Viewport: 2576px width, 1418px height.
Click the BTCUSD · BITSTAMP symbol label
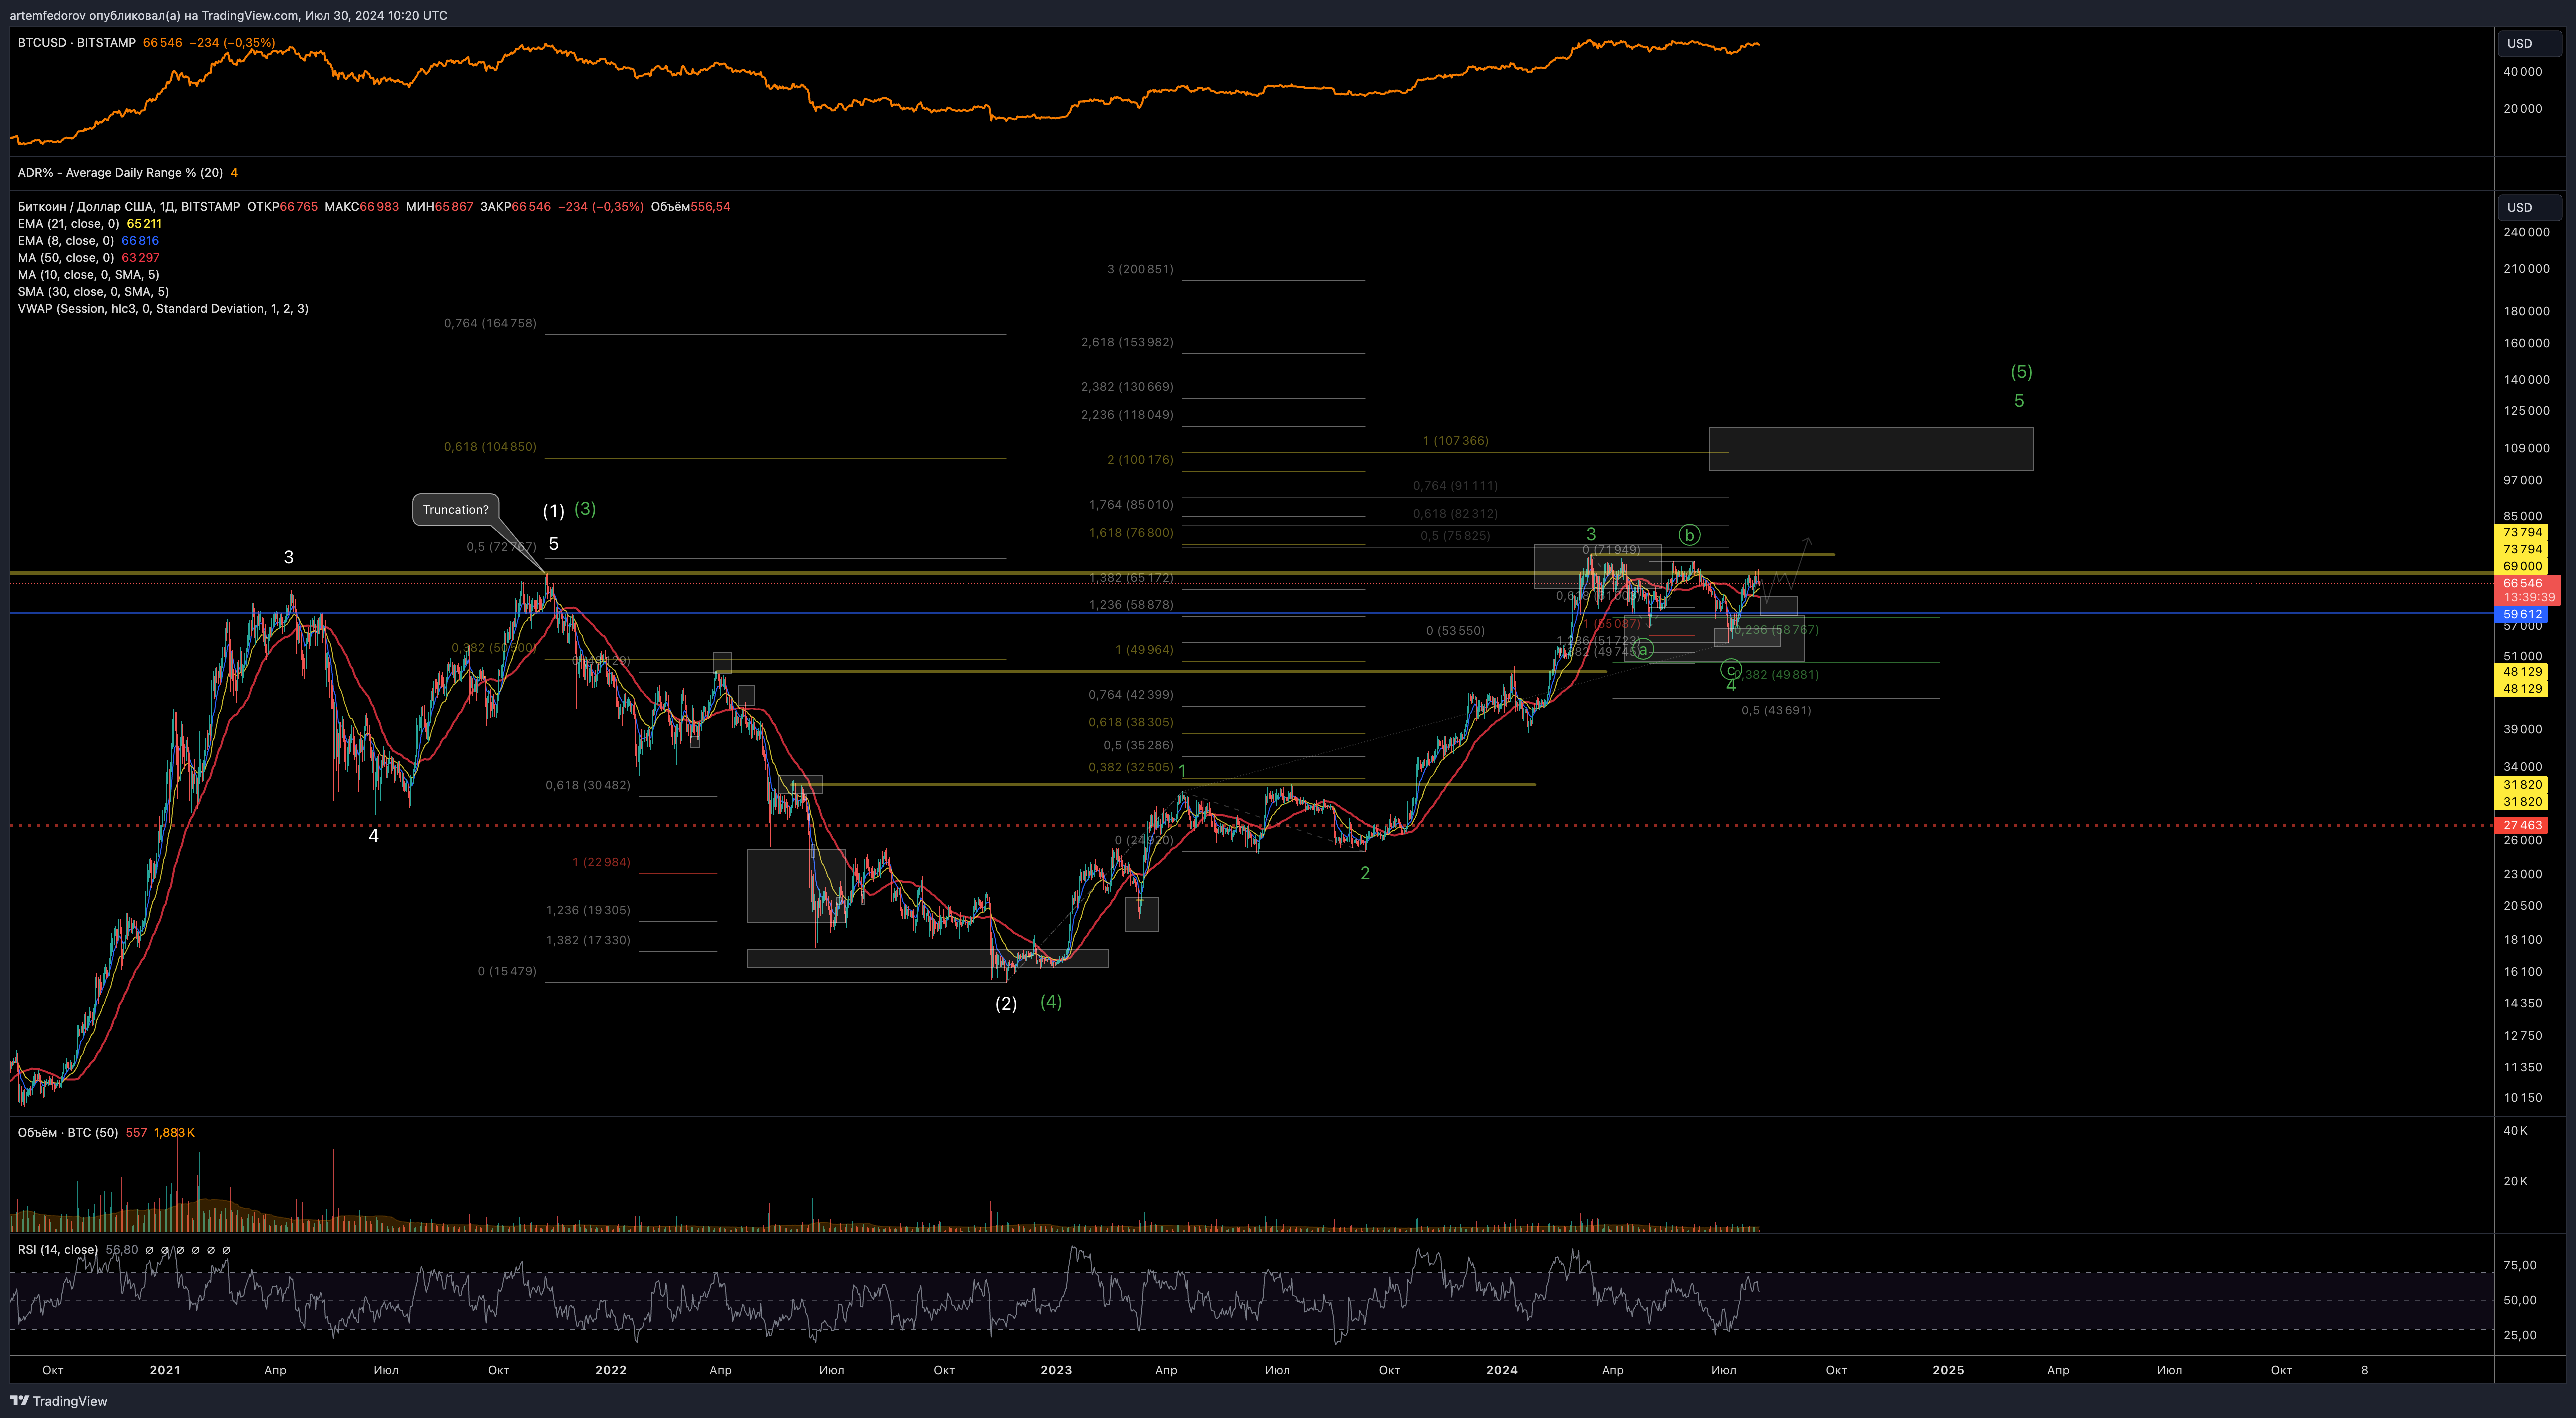77,43
